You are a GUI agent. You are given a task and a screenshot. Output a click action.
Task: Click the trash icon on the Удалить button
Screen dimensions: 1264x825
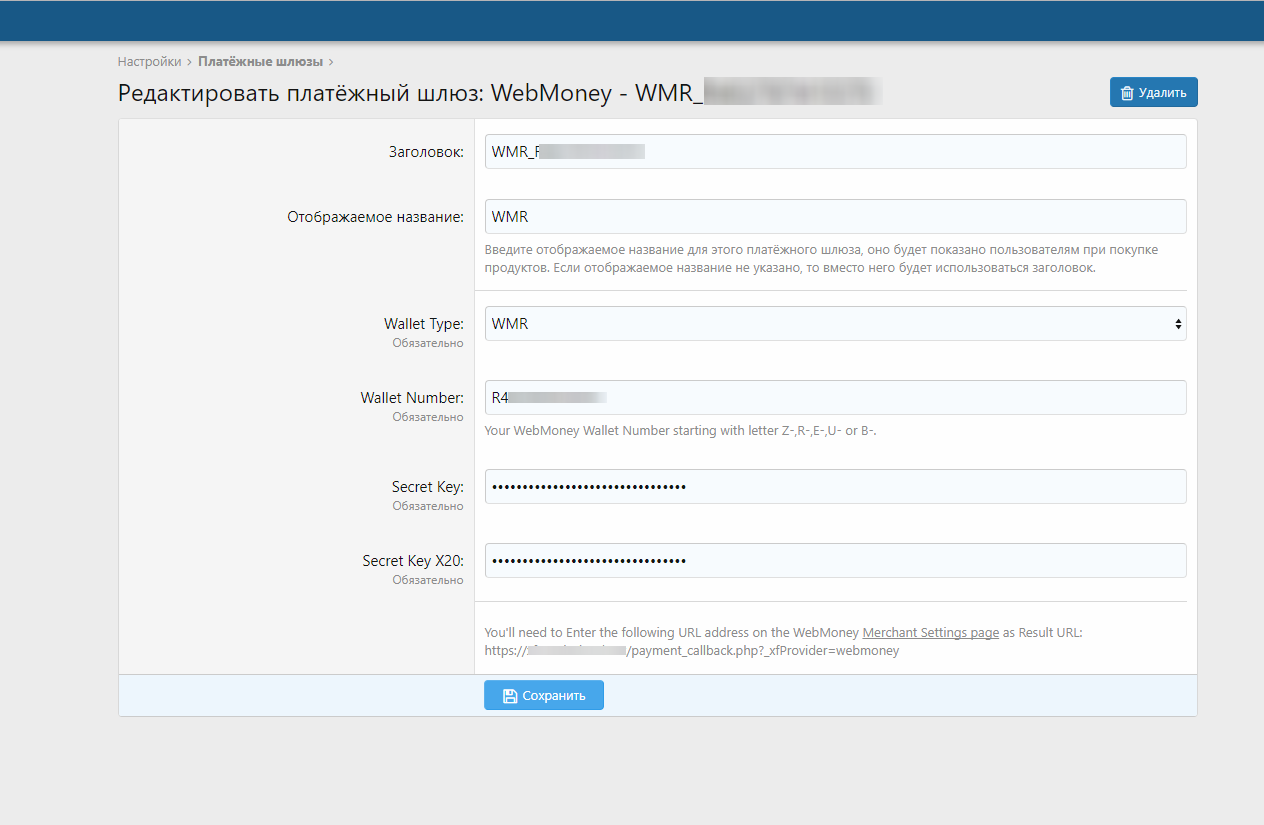(x=1127, y=93)
